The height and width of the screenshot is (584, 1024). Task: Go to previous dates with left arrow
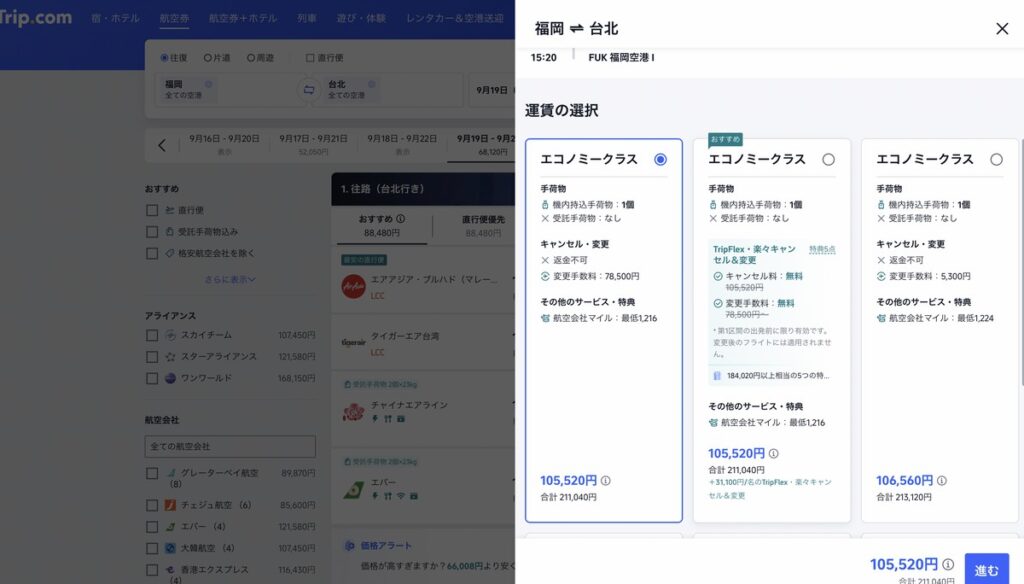pos(162,145)
